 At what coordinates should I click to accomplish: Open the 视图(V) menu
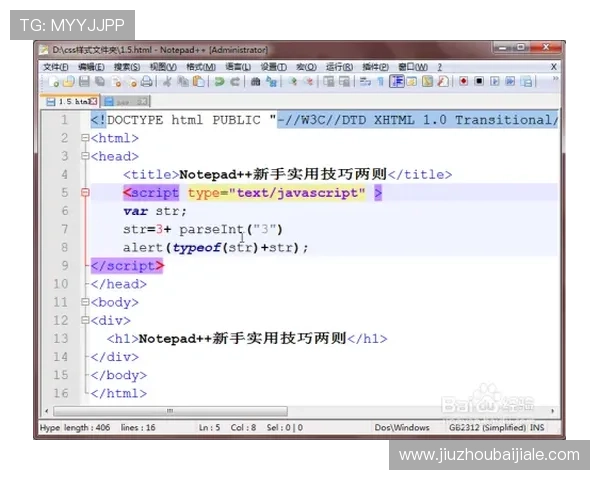tap(163, 67)
